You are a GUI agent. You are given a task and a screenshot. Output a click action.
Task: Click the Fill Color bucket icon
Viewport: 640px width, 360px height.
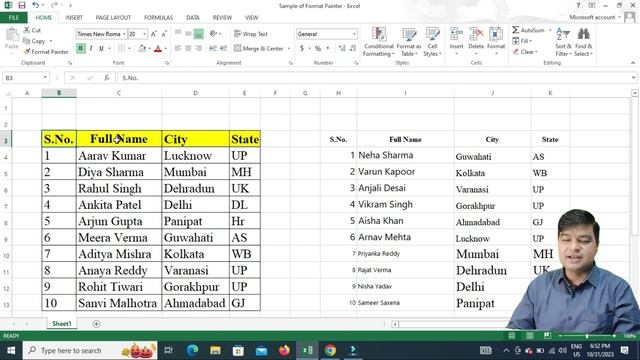(142, 48)
